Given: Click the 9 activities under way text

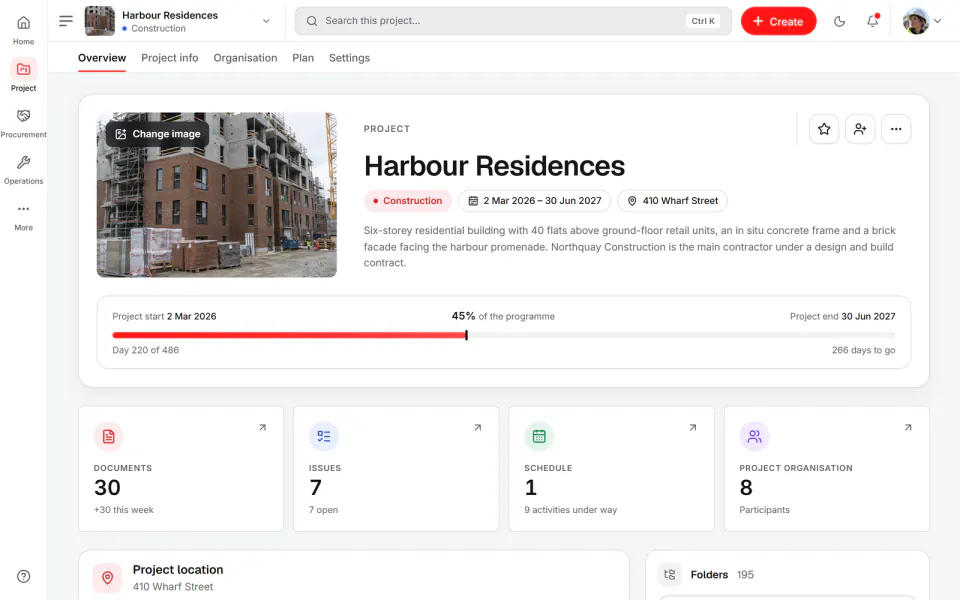Looking at the screenshot, I should point(571,510).
